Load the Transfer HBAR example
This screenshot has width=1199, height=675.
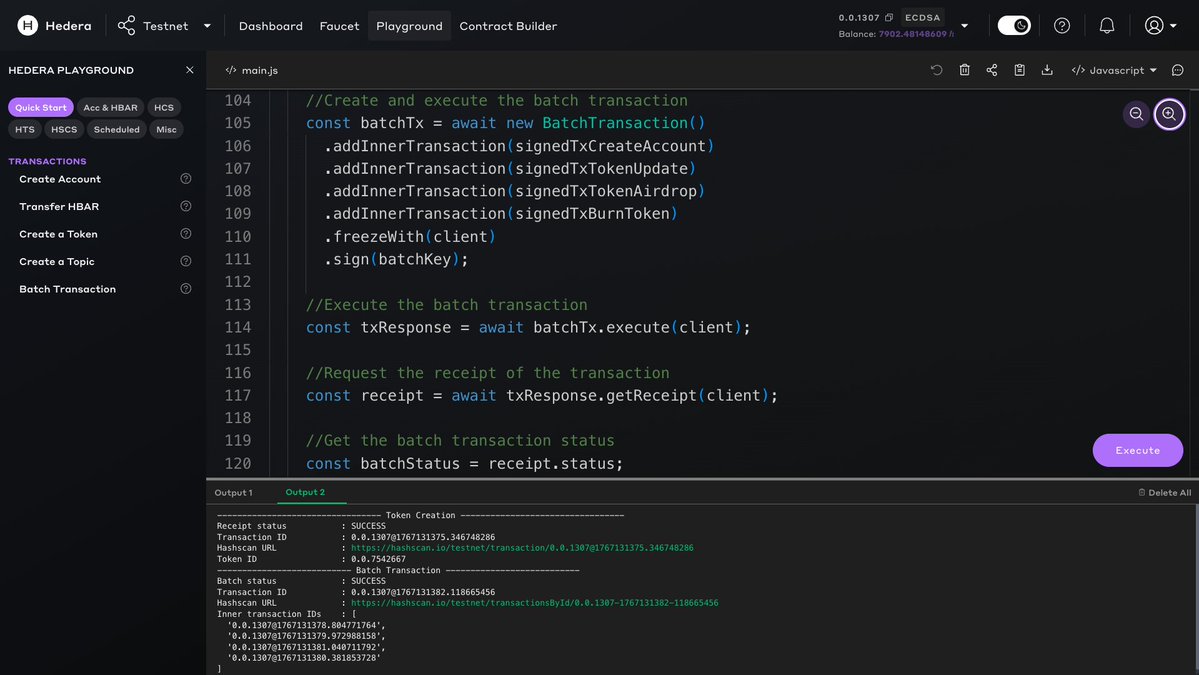[59, 206]
